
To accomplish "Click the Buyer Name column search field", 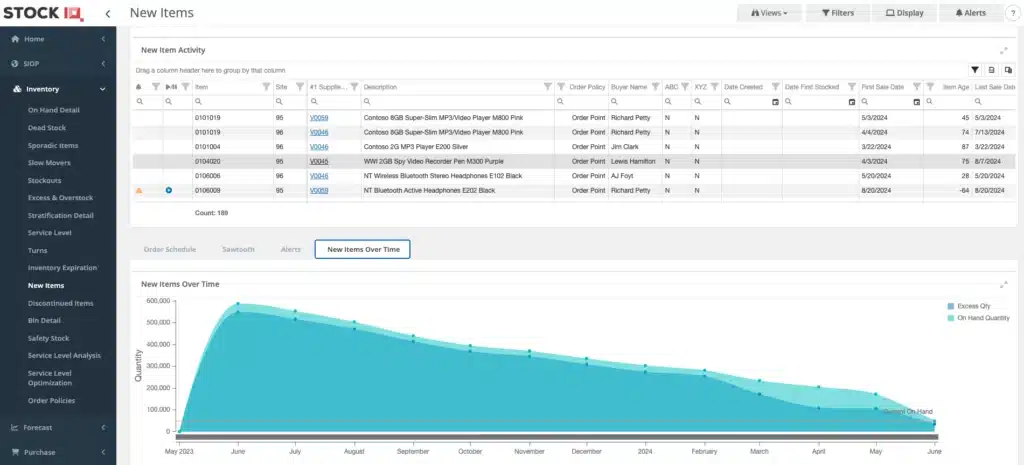I will coord(635,103).
